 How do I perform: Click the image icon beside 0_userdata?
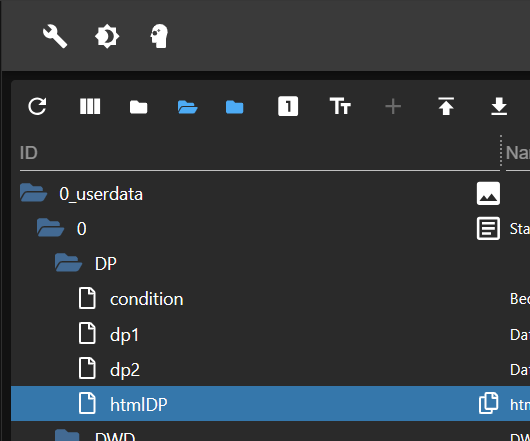point(488,194)
